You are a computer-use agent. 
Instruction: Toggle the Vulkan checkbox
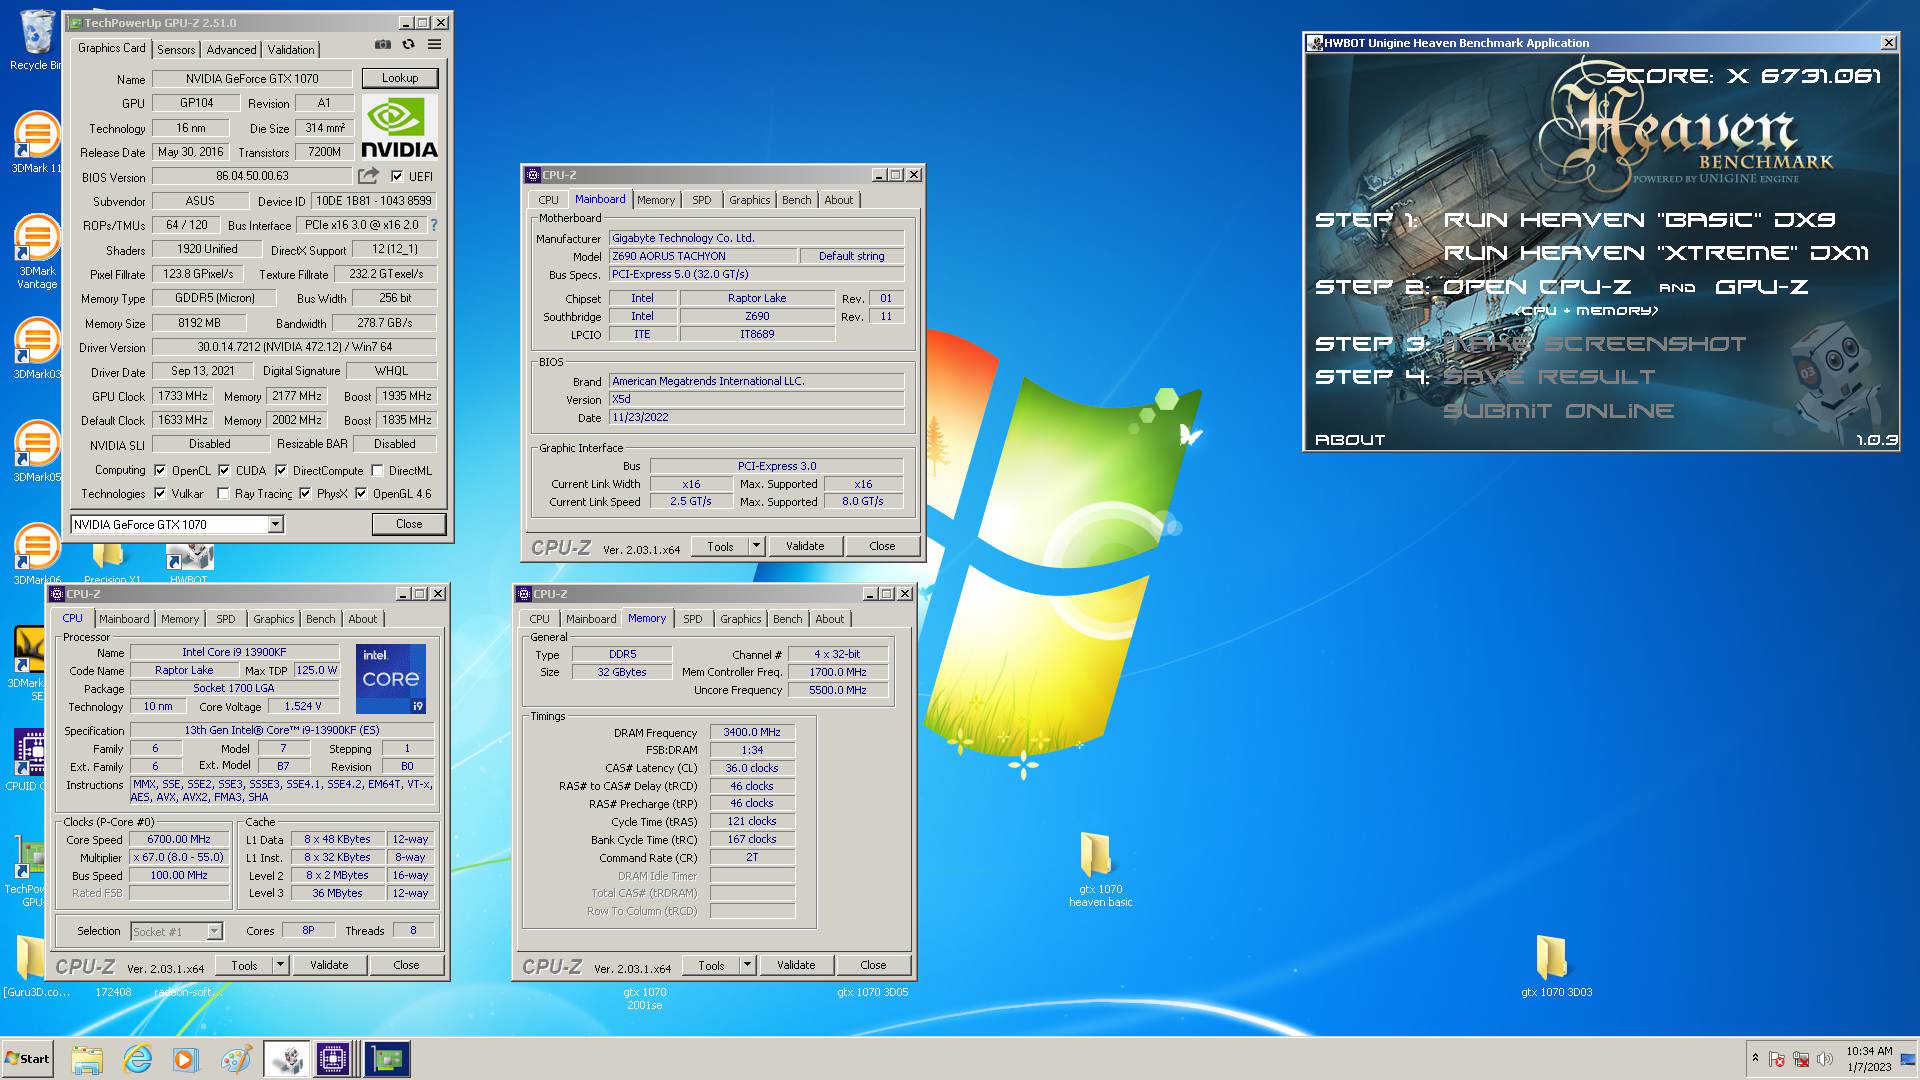[x=160, y=493]
